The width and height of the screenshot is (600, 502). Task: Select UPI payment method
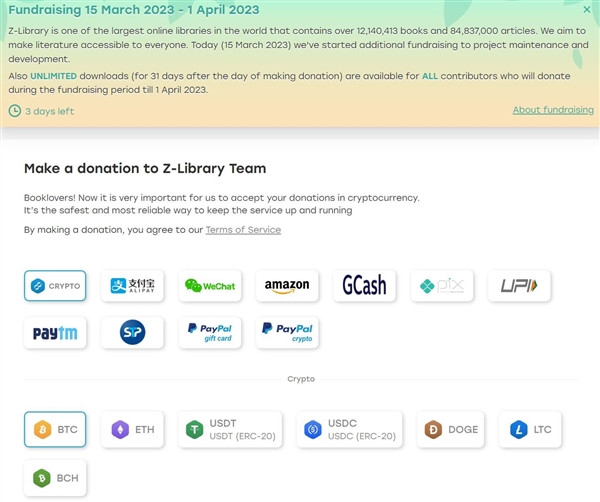click(519, 286)
